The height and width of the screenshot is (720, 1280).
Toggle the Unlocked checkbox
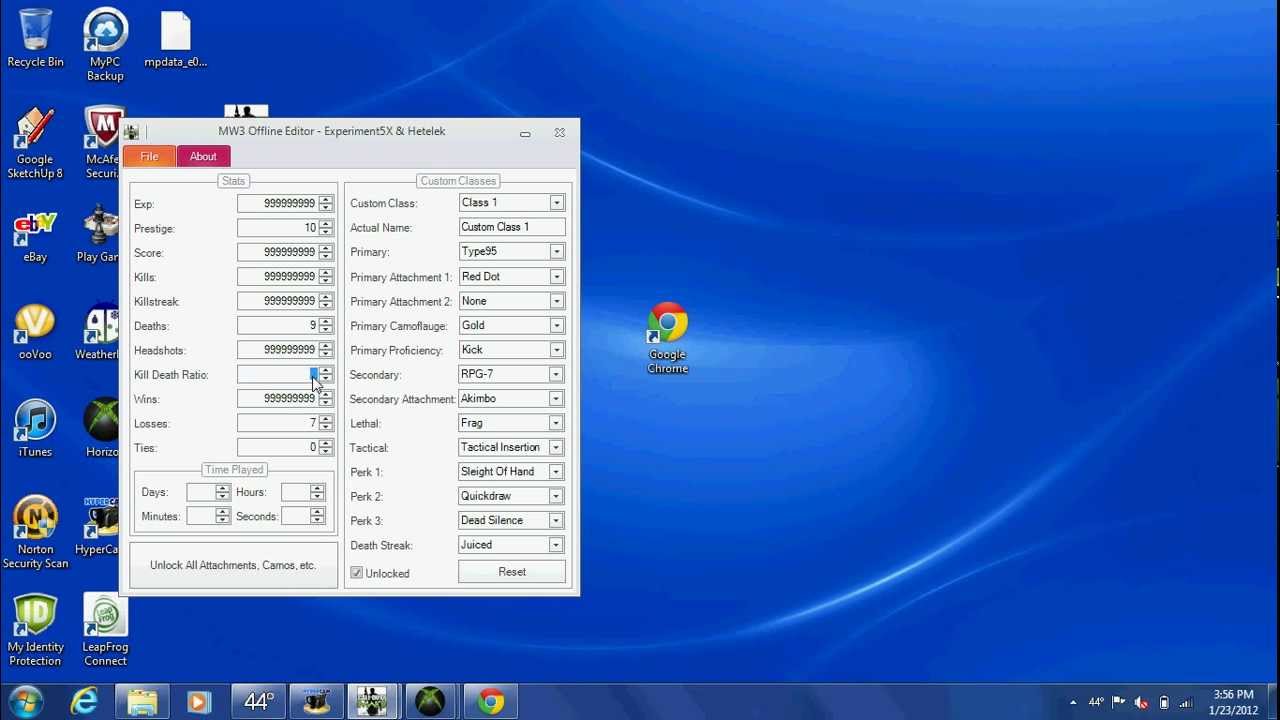coord(357,573)
